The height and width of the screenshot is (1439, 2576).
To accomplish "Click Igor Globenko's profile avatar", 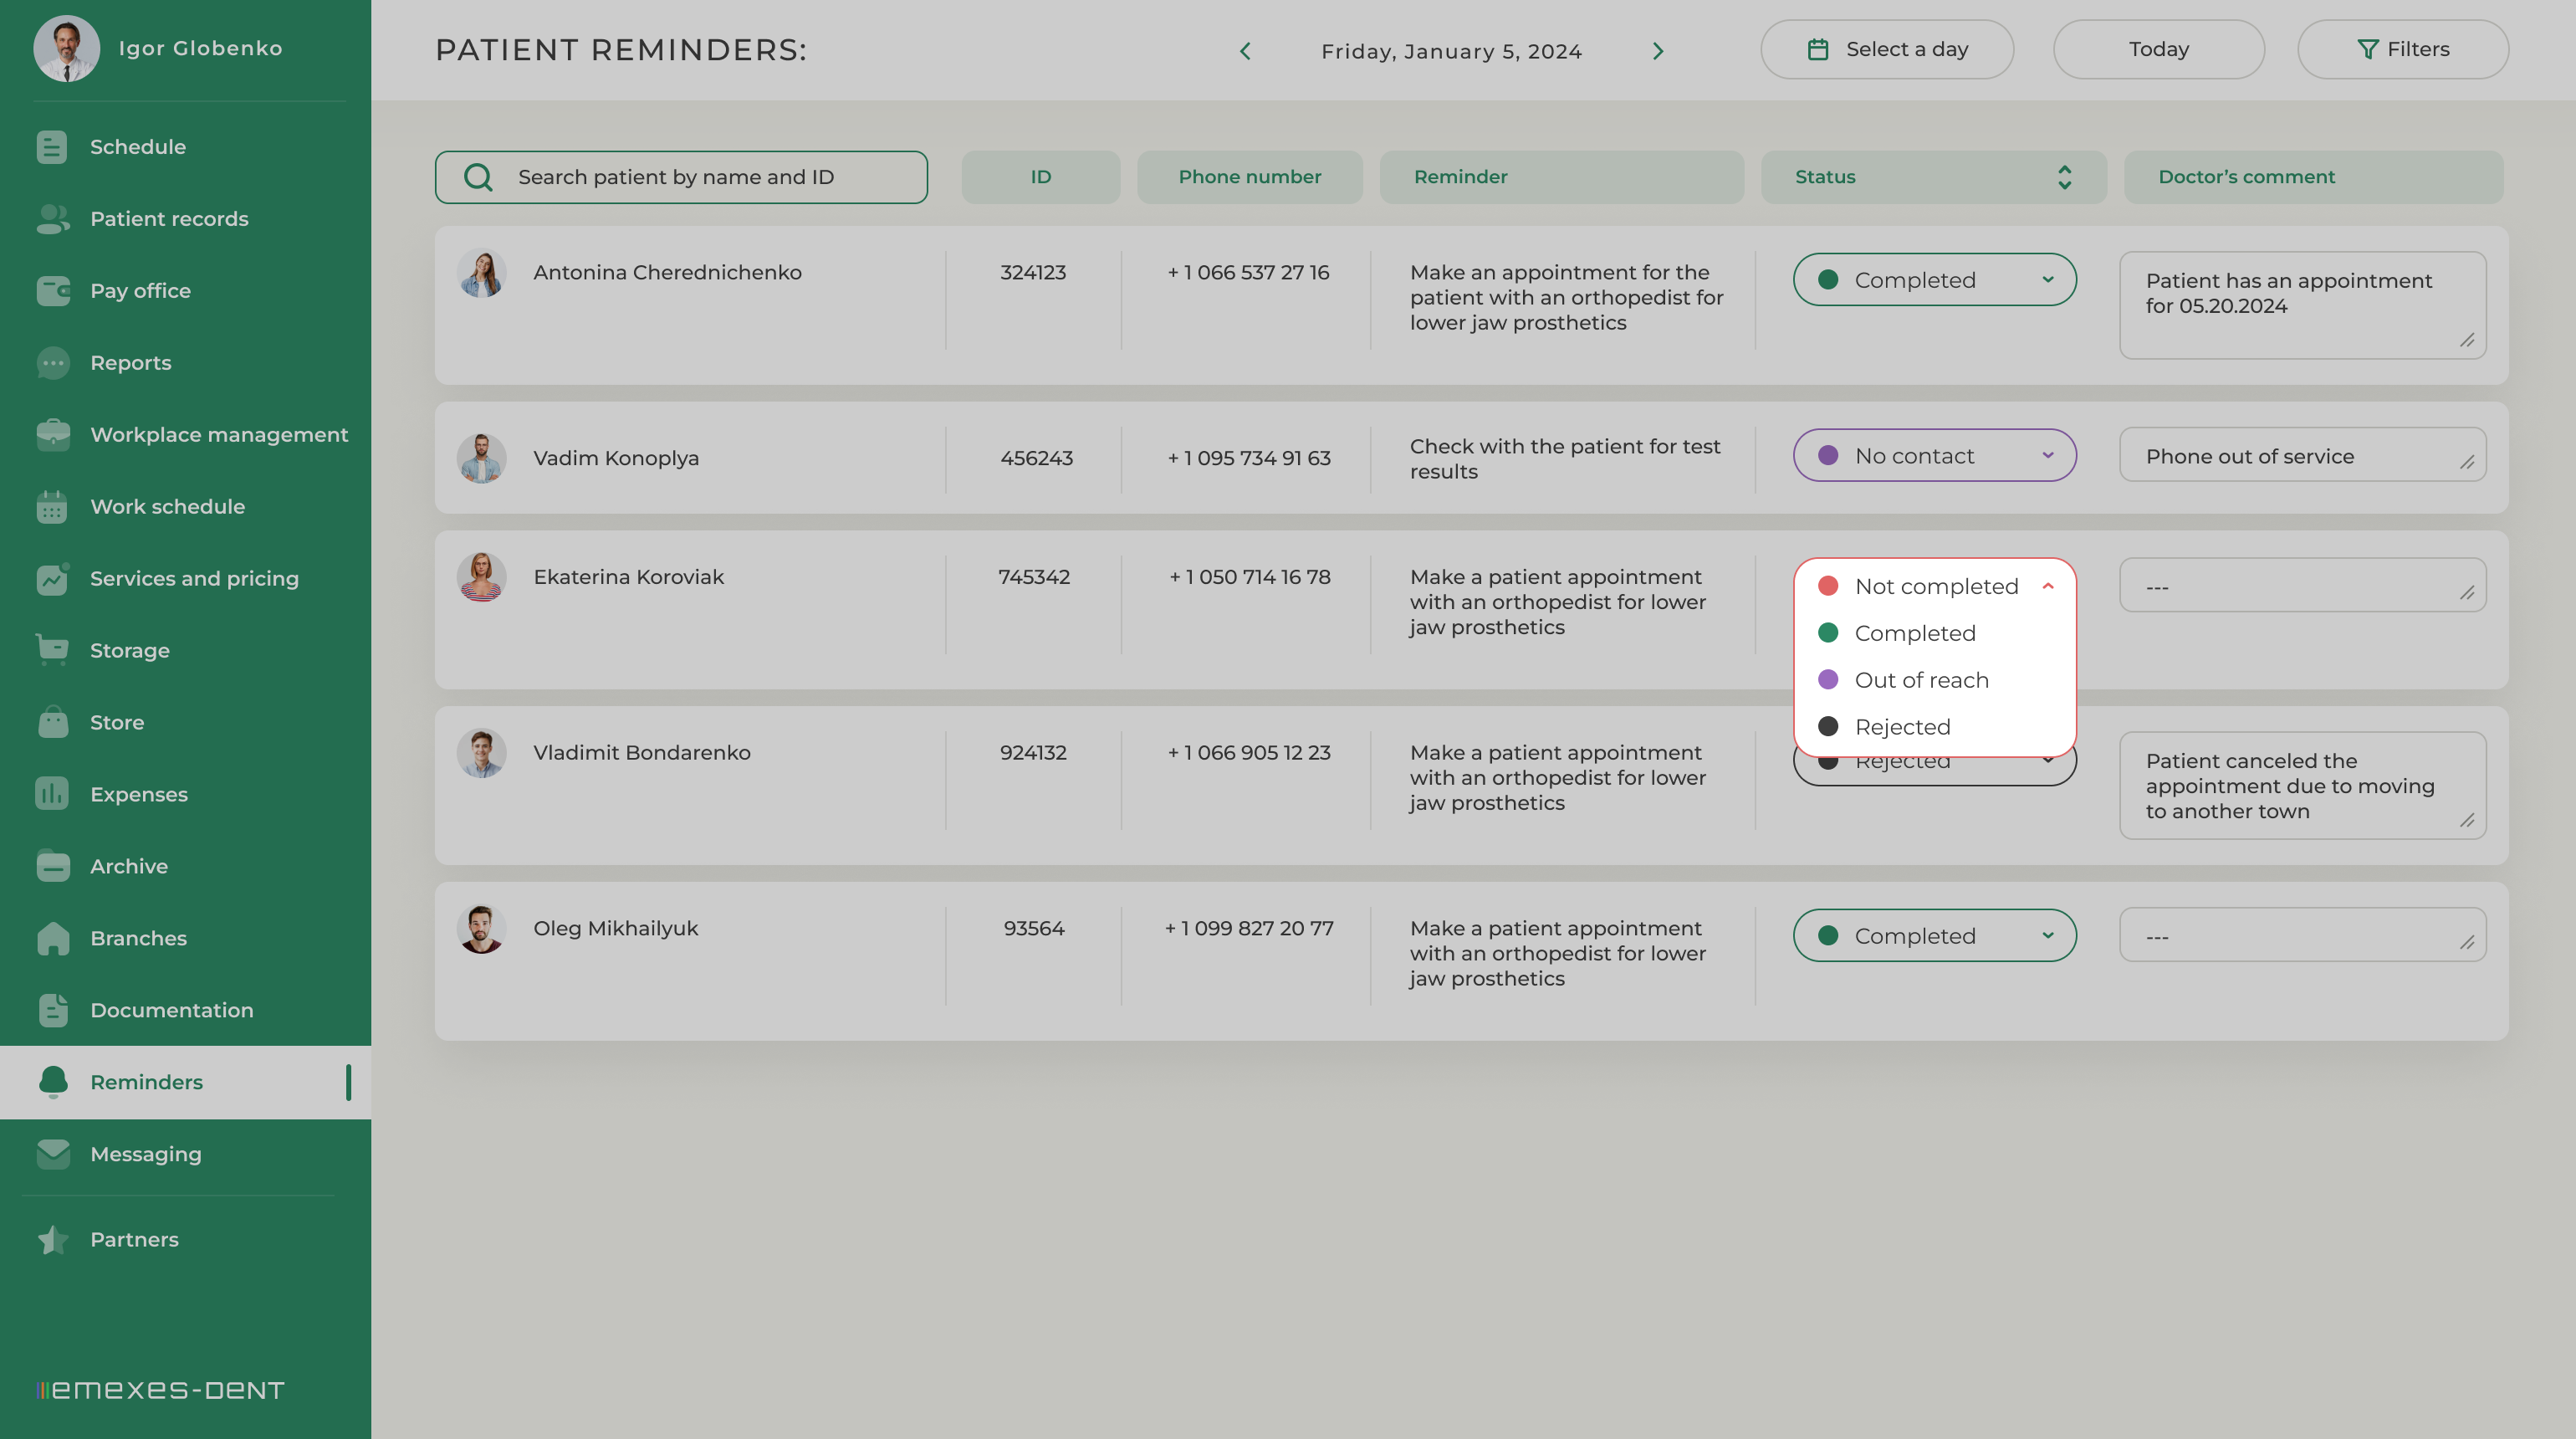I will pyautogui.click(x=67, y=48).
